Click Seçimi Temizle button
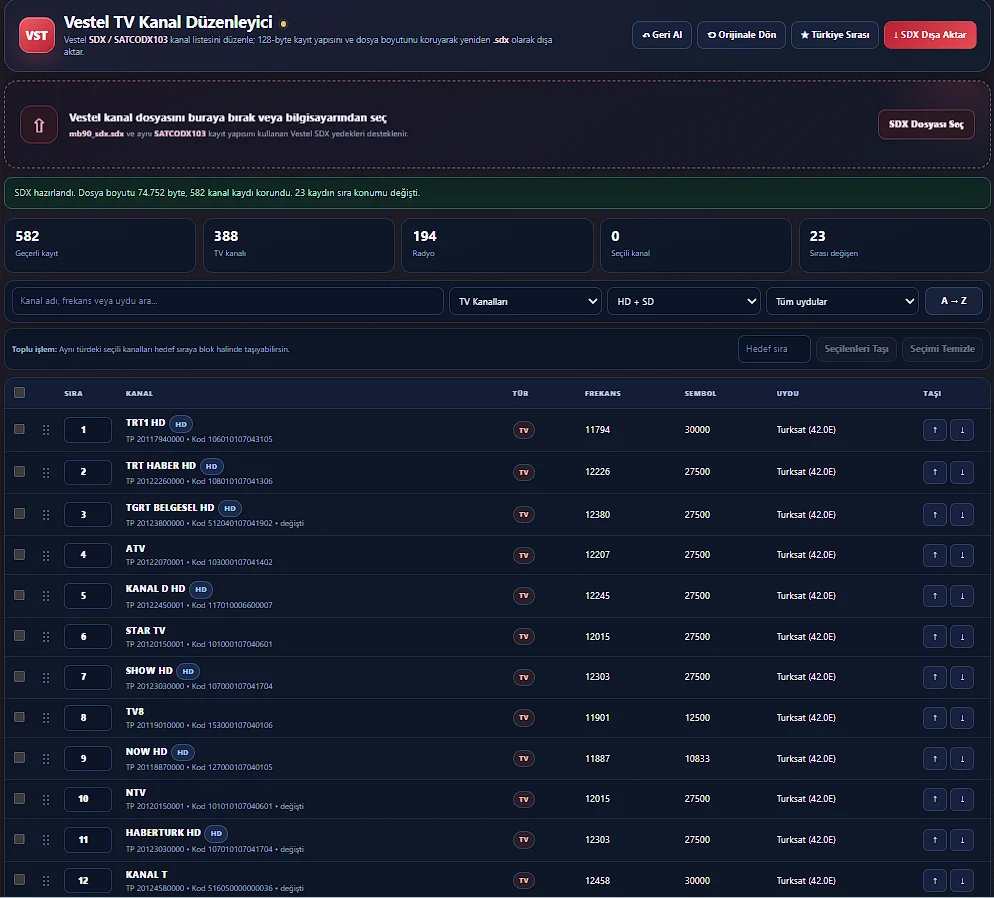The height and width of the screenshot is (898, 994). (942, 349)
